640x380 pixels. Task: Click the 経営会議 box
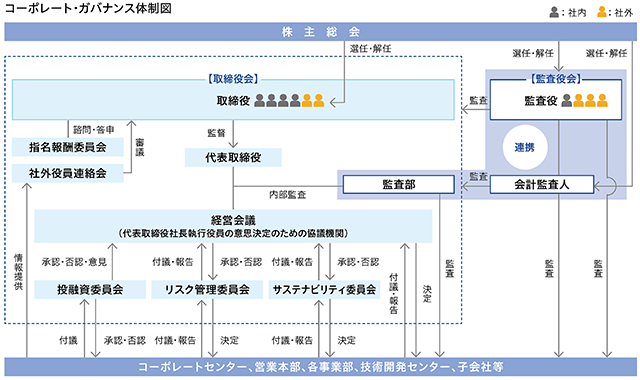tap(233, 227)
